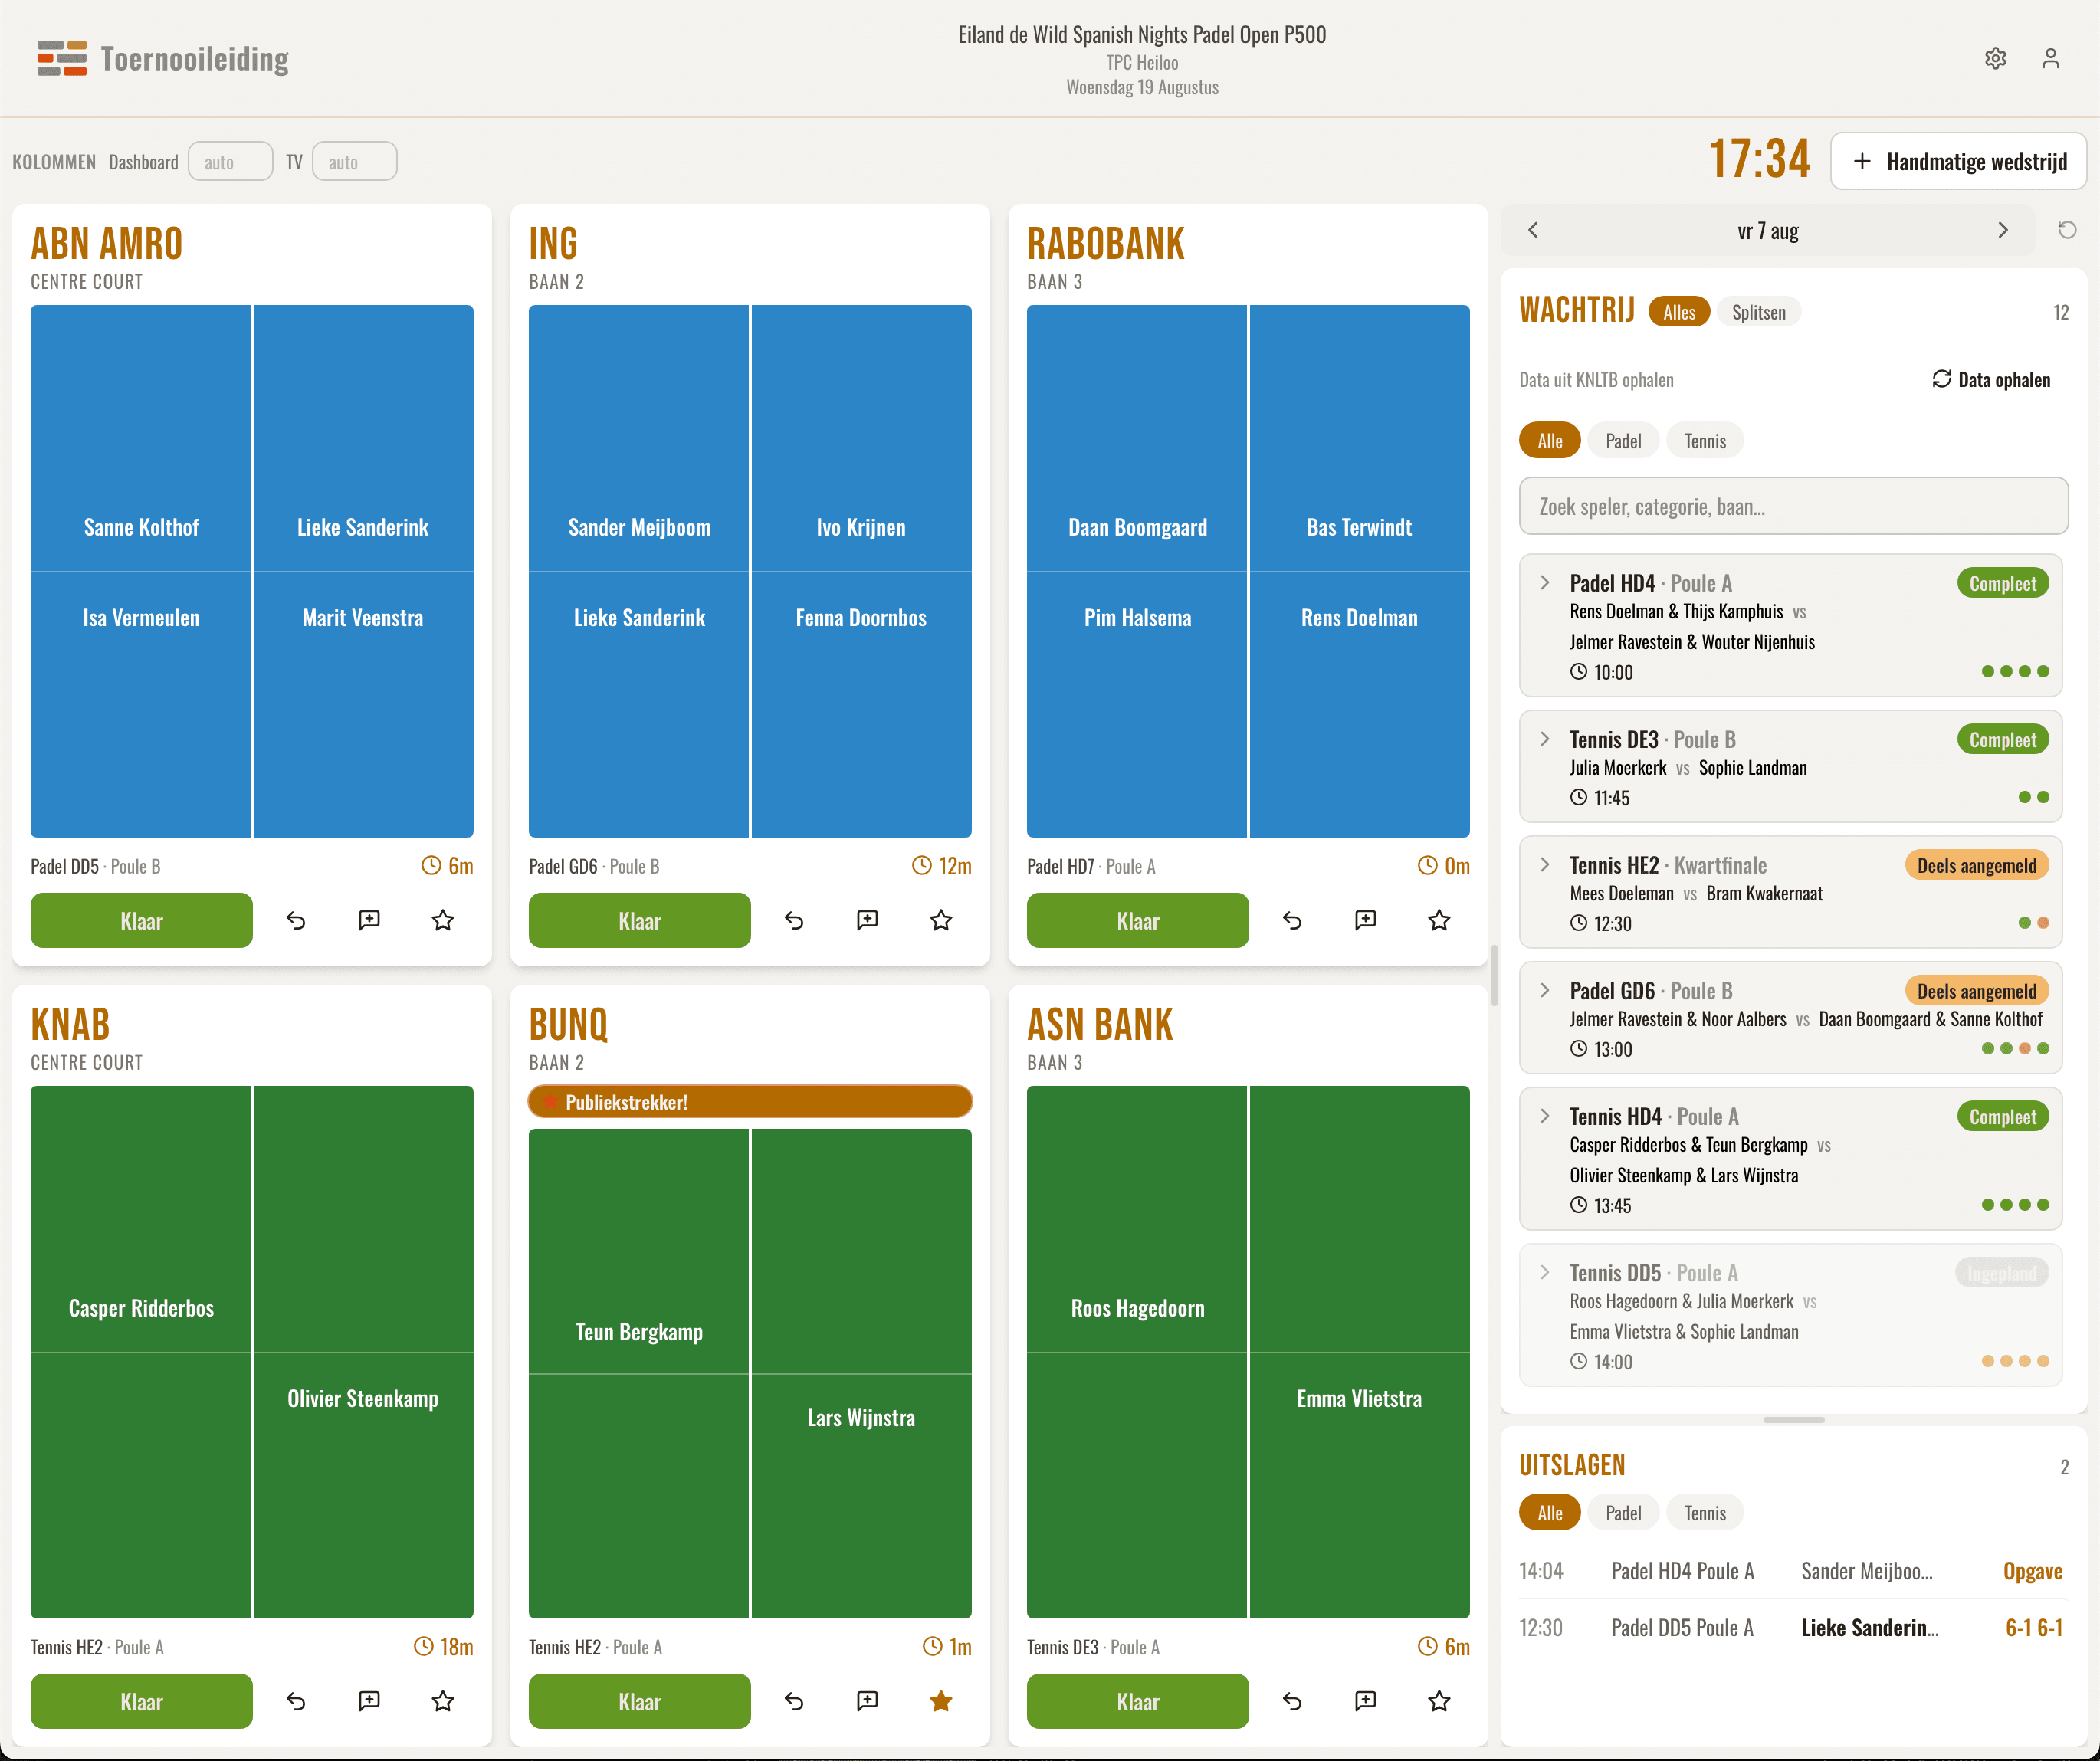Mark BUNQ match as Klaar
The height and width of the screenshot is (1761, 2100).
[x=639, y=1702]
